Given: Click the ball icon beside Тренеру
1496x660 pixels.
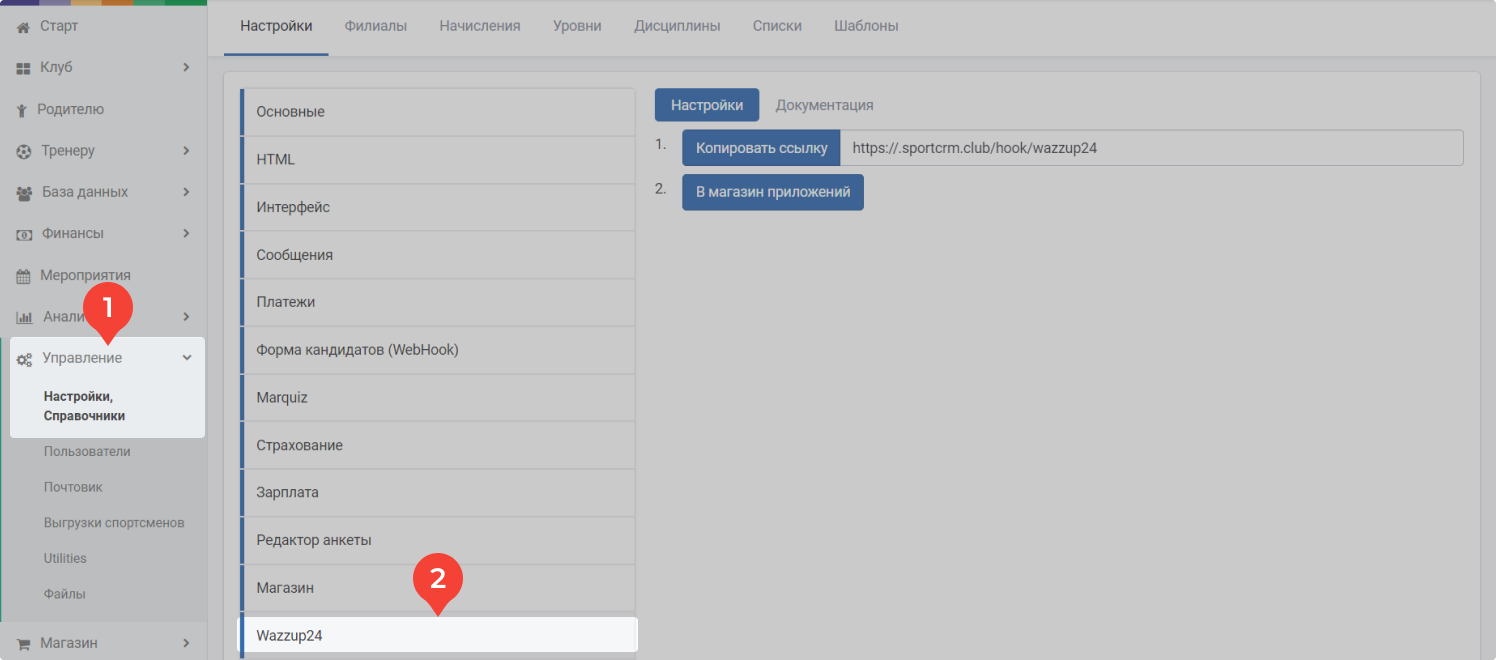Looking at the screenshot, I should (x=24, y=151).
